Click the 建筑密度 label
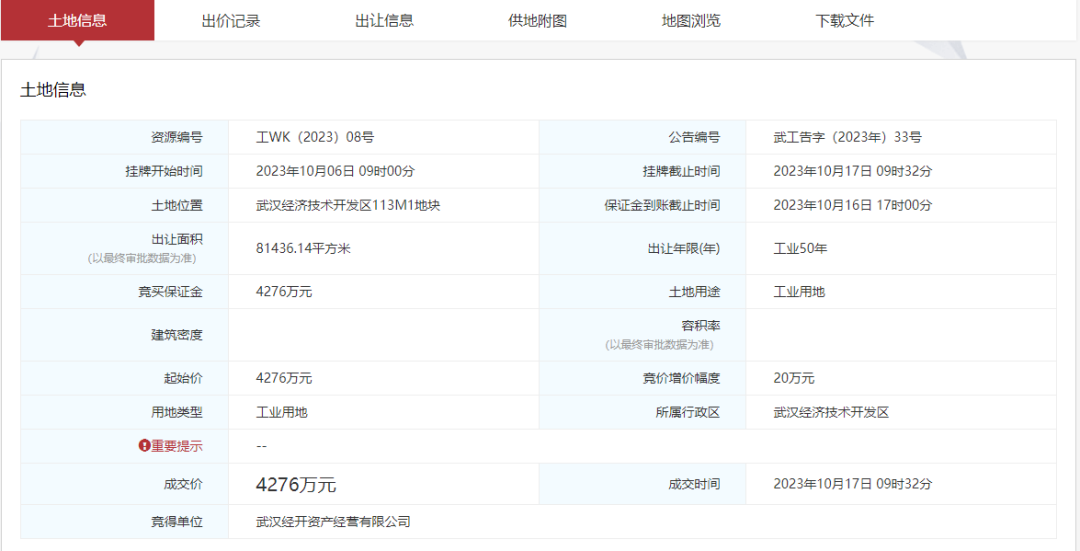The width and height of the screenshot is (1080, 551). (x=177, y=335)
